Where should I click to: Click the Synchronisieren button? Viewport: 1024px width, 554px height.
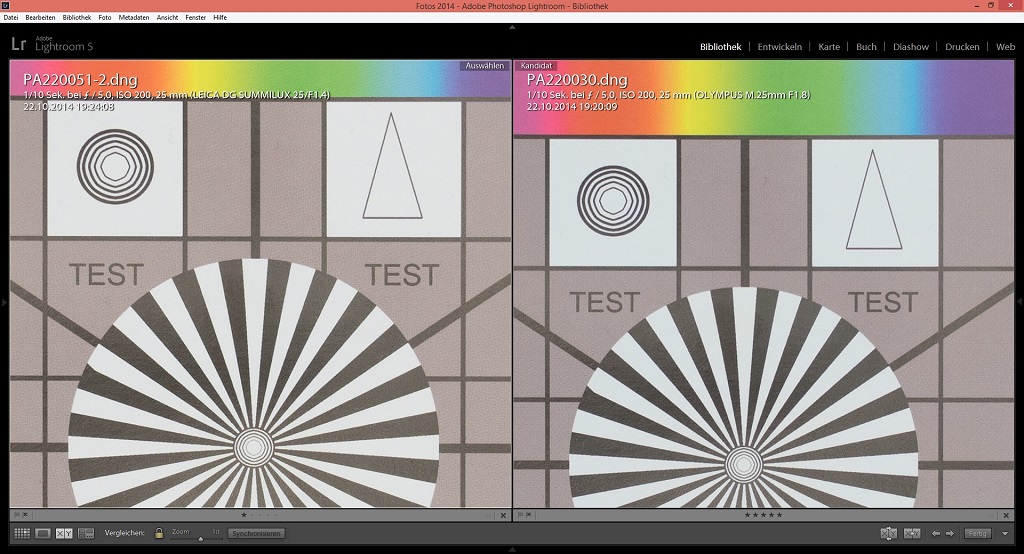[256, 534]
